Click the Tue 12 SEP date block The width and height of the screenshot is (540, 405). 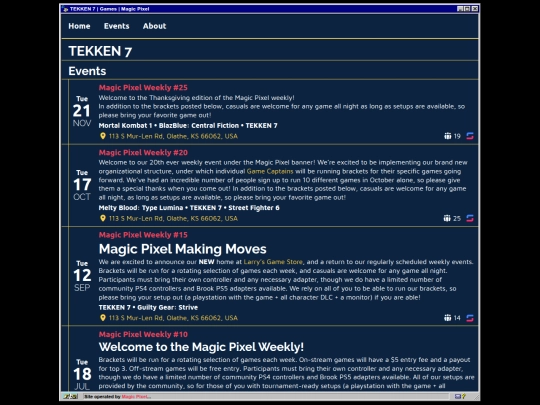[82, 276]
